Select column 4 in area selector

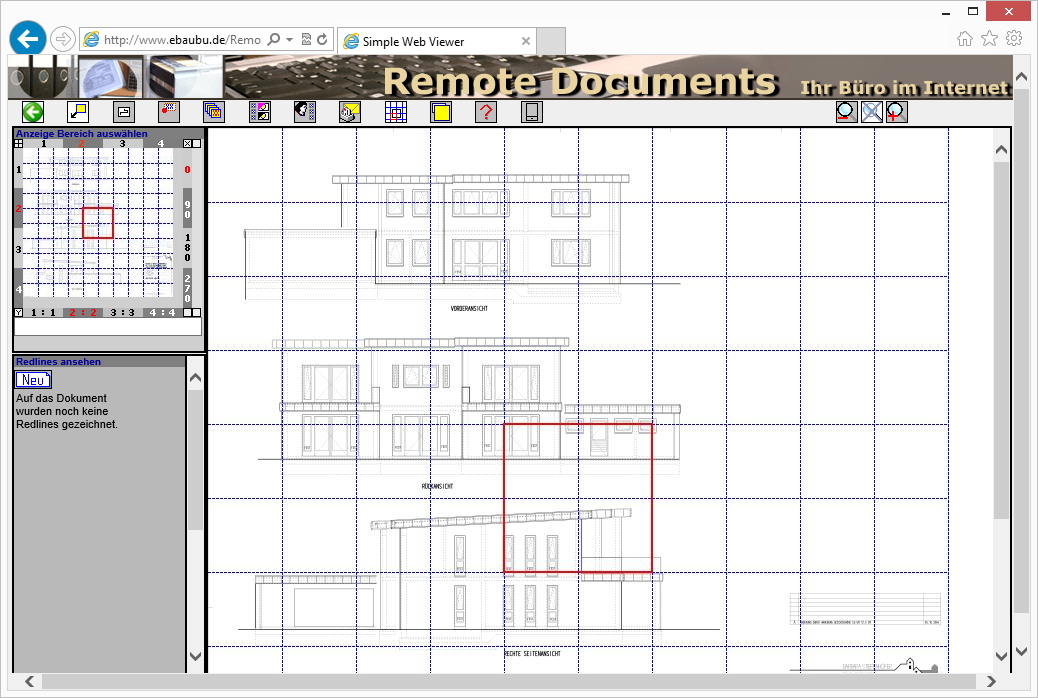tap(161, 143)
